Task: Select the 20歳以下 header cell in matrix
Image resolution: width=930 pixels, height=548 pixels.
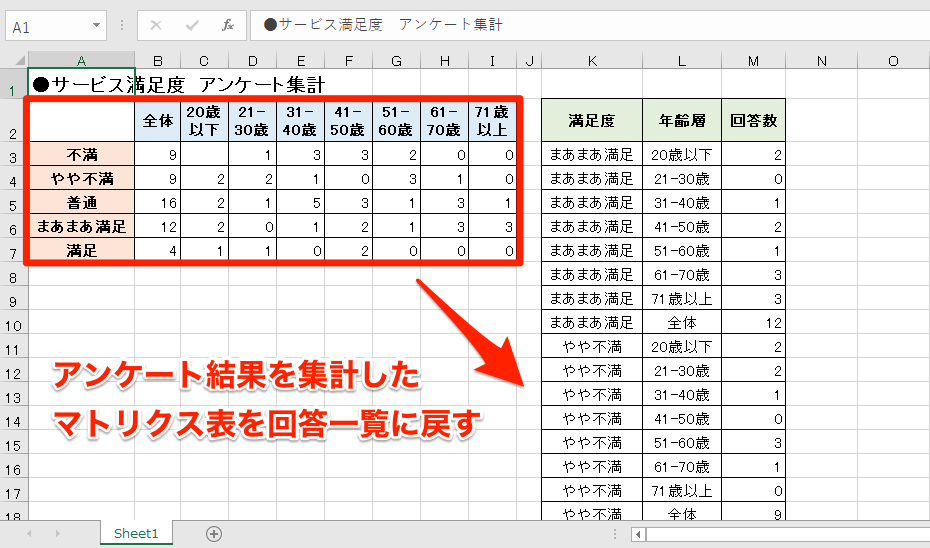Action: (x=204, y=120)
